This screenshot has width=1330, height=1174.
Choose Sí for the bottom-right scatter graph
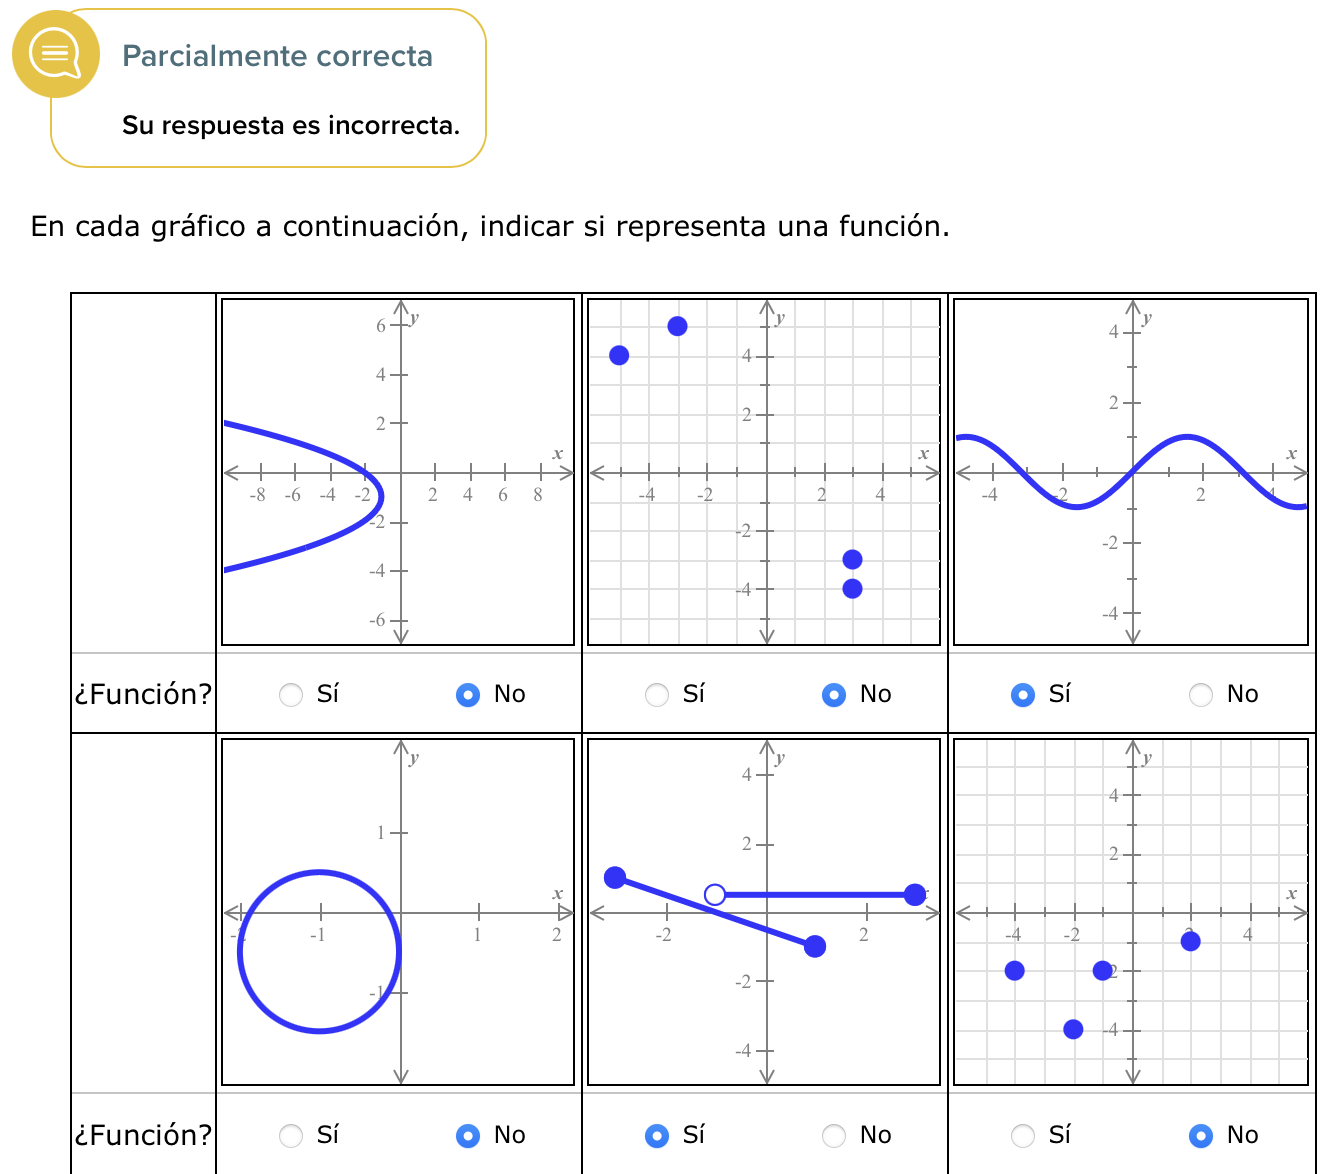pos(1023,1135)
